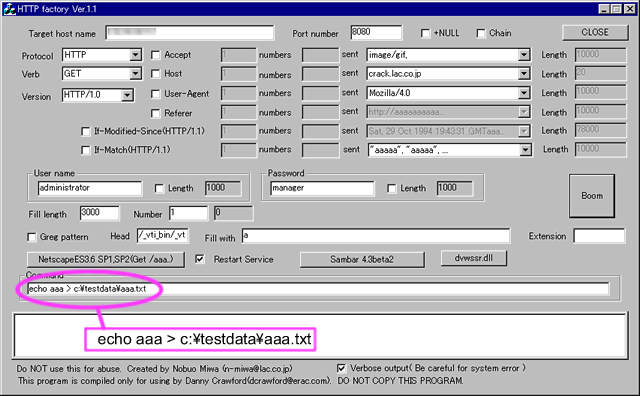Check the Accept header option
This screenshot has width=640, height=396.
(156, 55)
